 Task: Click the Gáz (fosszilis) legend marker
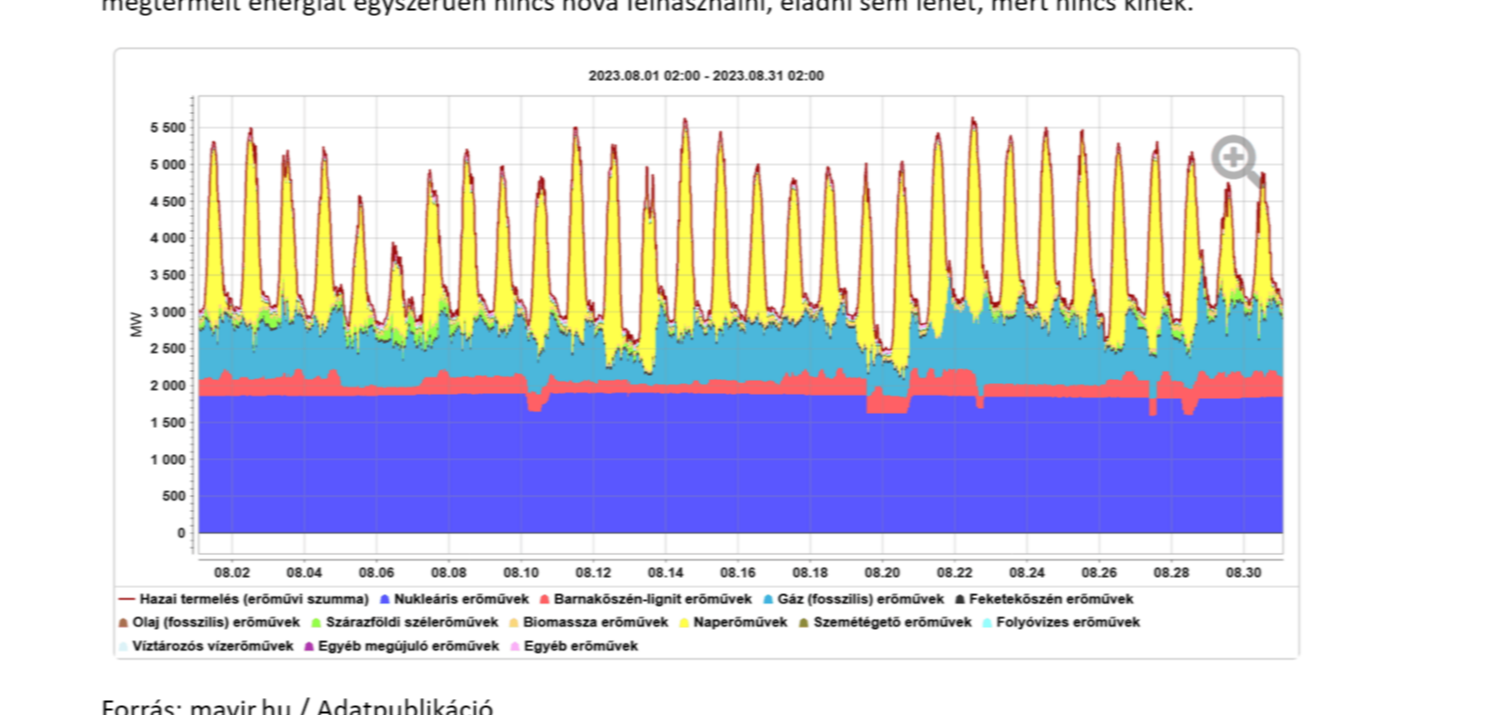[768, 600]
